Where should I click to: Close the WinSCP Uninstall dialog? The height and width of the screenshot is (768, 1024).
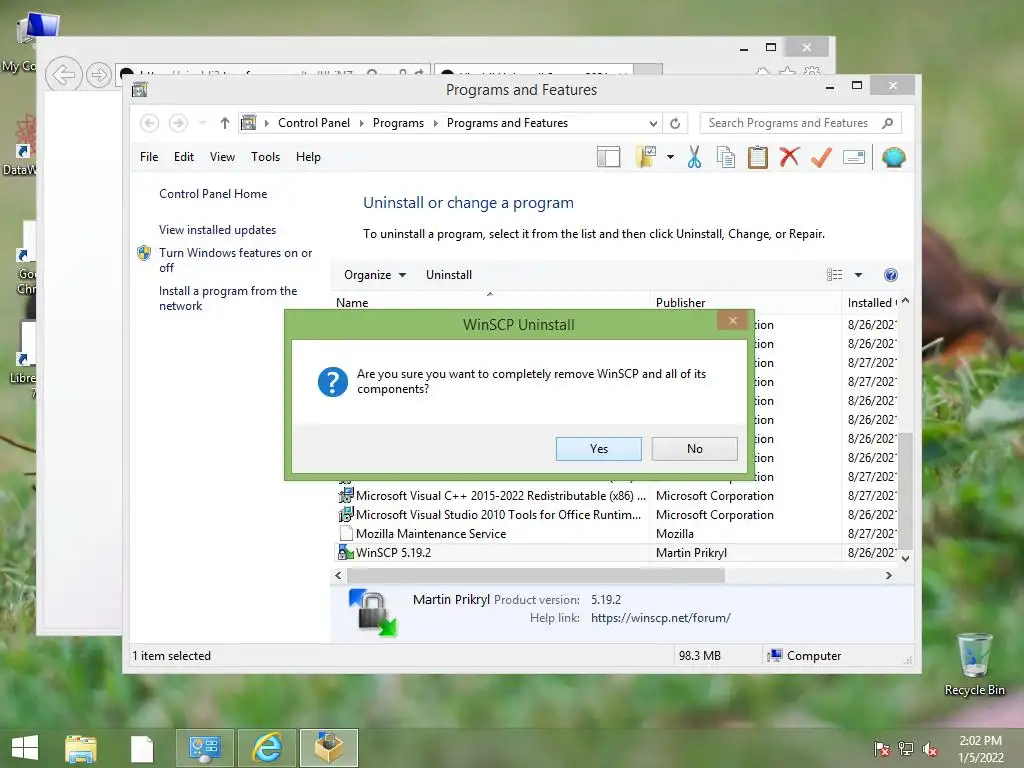coord(732,320)
